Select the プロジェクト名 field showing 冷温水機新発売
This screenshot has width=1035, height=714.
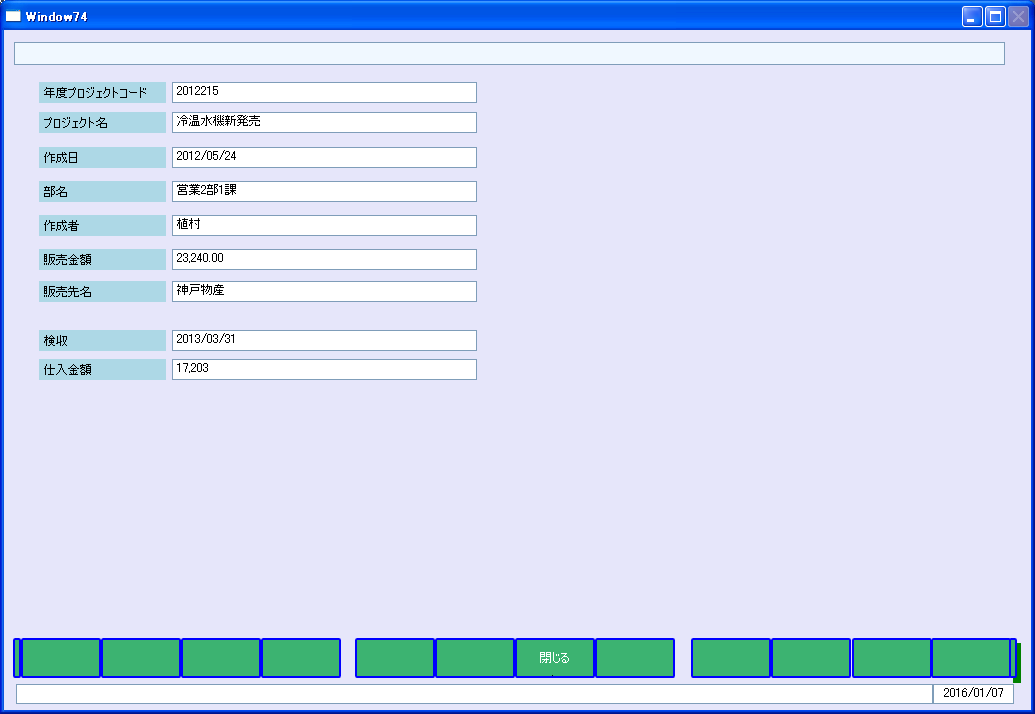tap(324, 122)
